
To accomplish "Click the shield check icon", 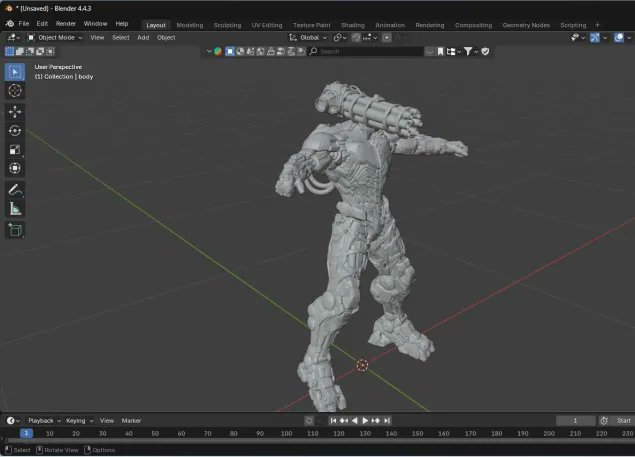I will click(x=485, y=51).
